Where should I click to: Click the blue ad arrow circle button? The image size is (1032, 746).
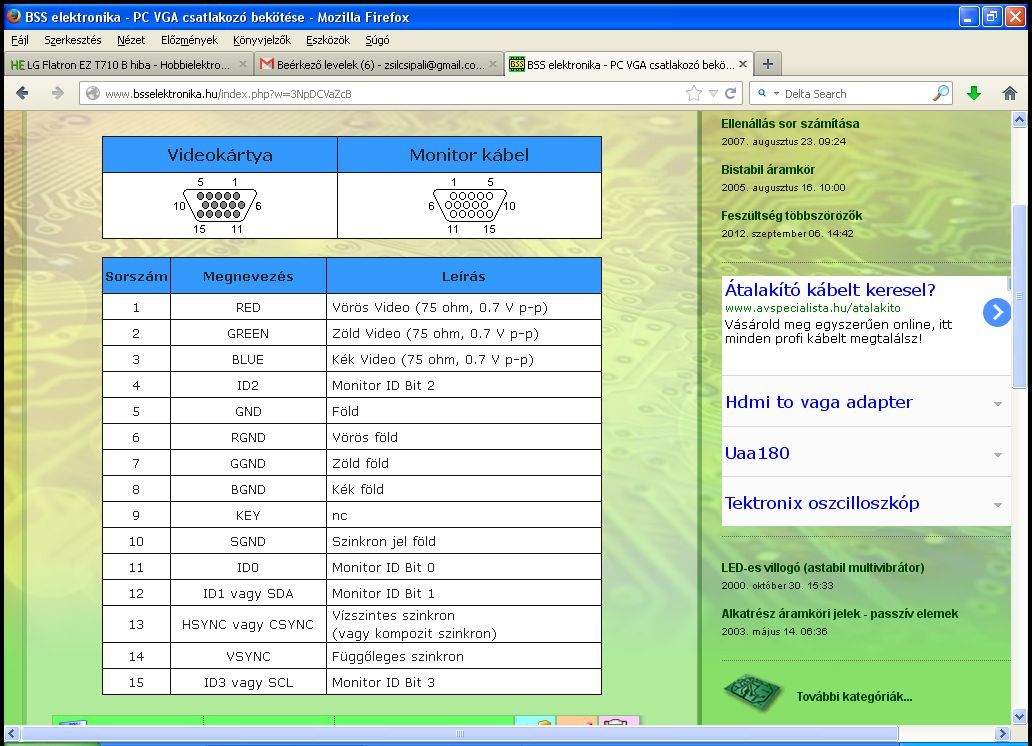point(997,312)
